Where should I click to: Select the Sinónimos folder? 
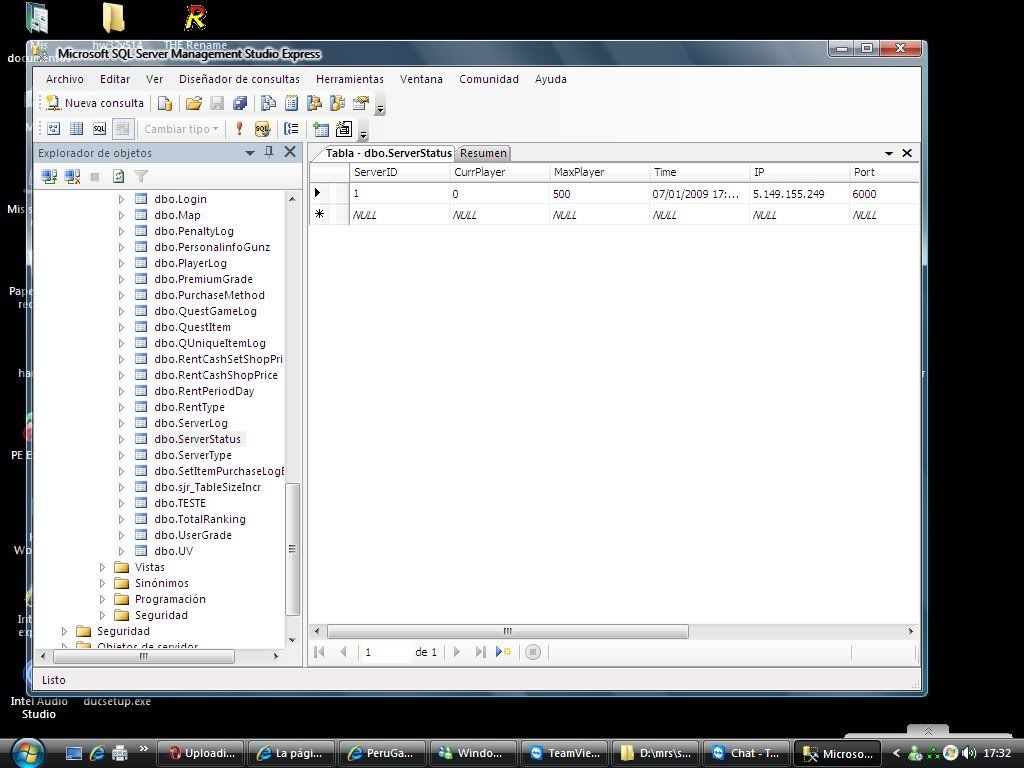click(161, 583)
